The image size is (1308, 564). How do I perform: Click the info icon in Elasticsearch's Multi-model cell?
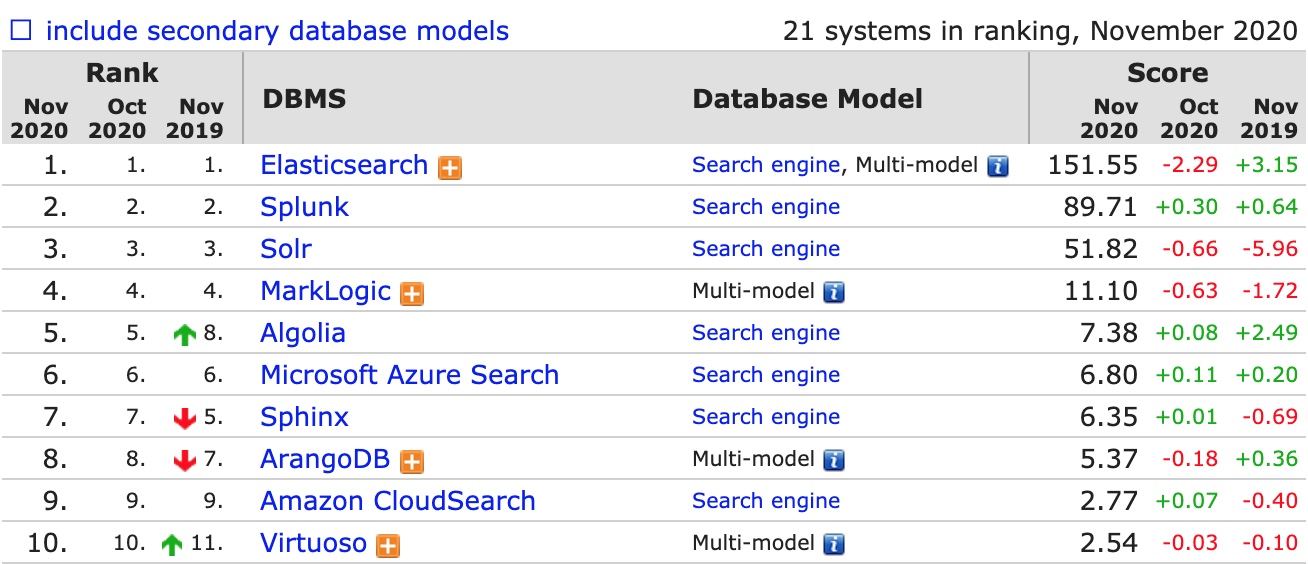coord(997,167)
